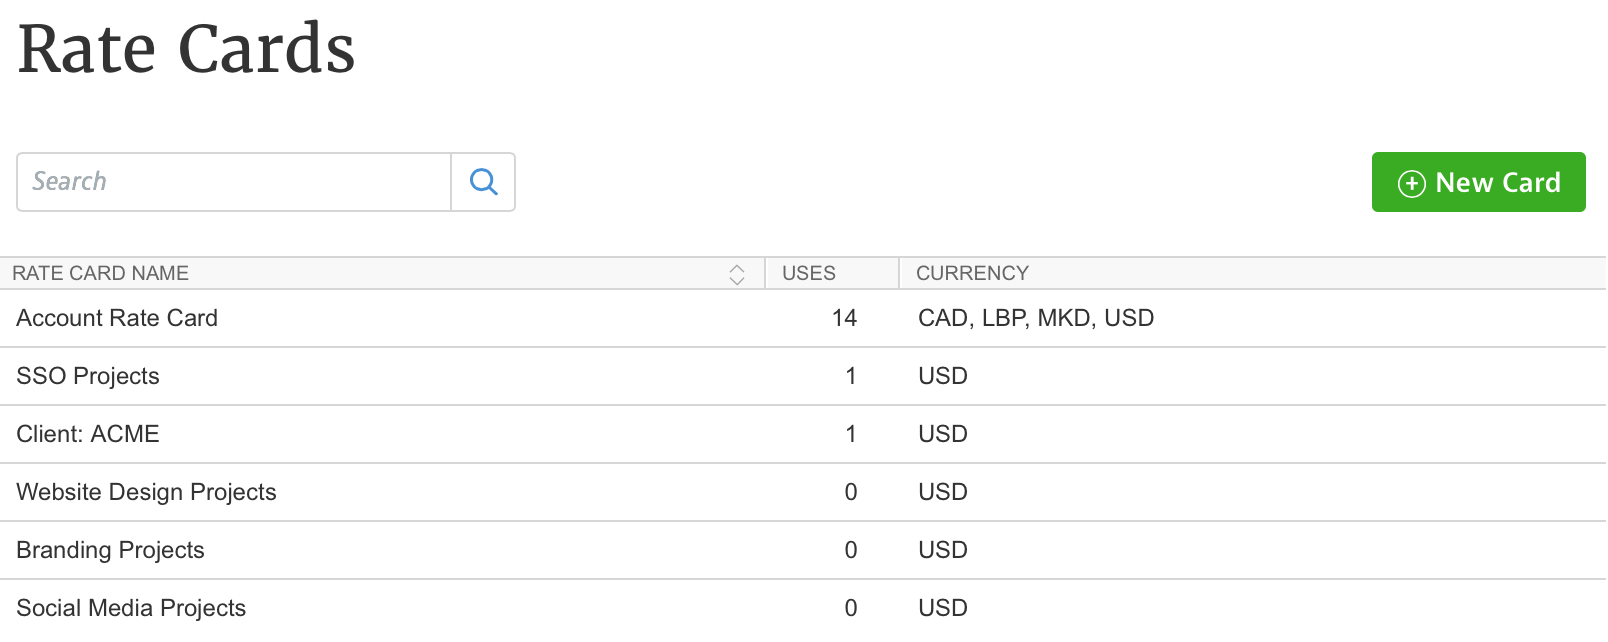Select the Social Media Projects rate card
This screenshot has width=1608, height=642.
pos(131,608)
